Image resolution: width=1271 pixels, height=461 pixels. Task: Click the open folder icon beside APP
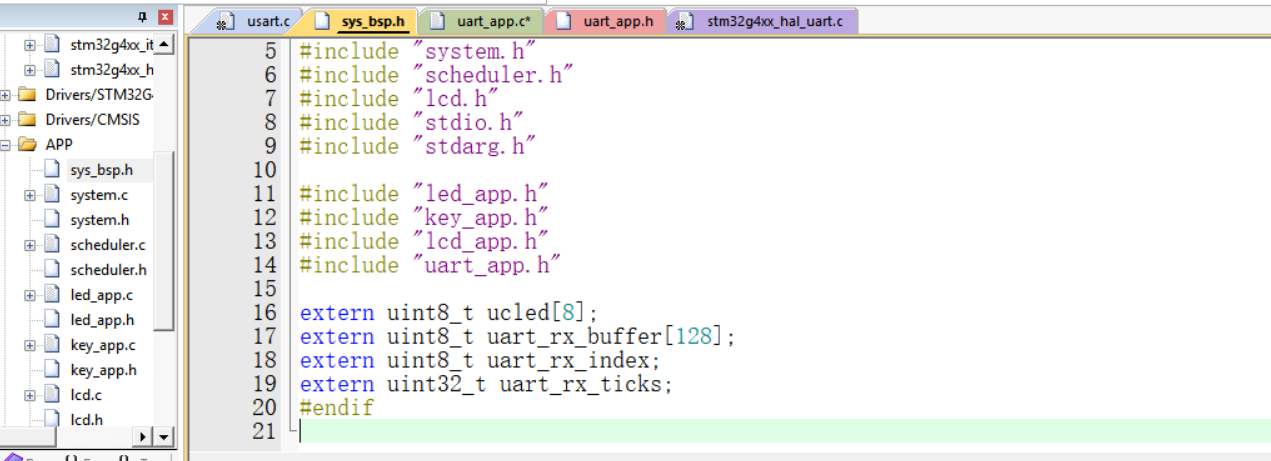pos(29,144)
